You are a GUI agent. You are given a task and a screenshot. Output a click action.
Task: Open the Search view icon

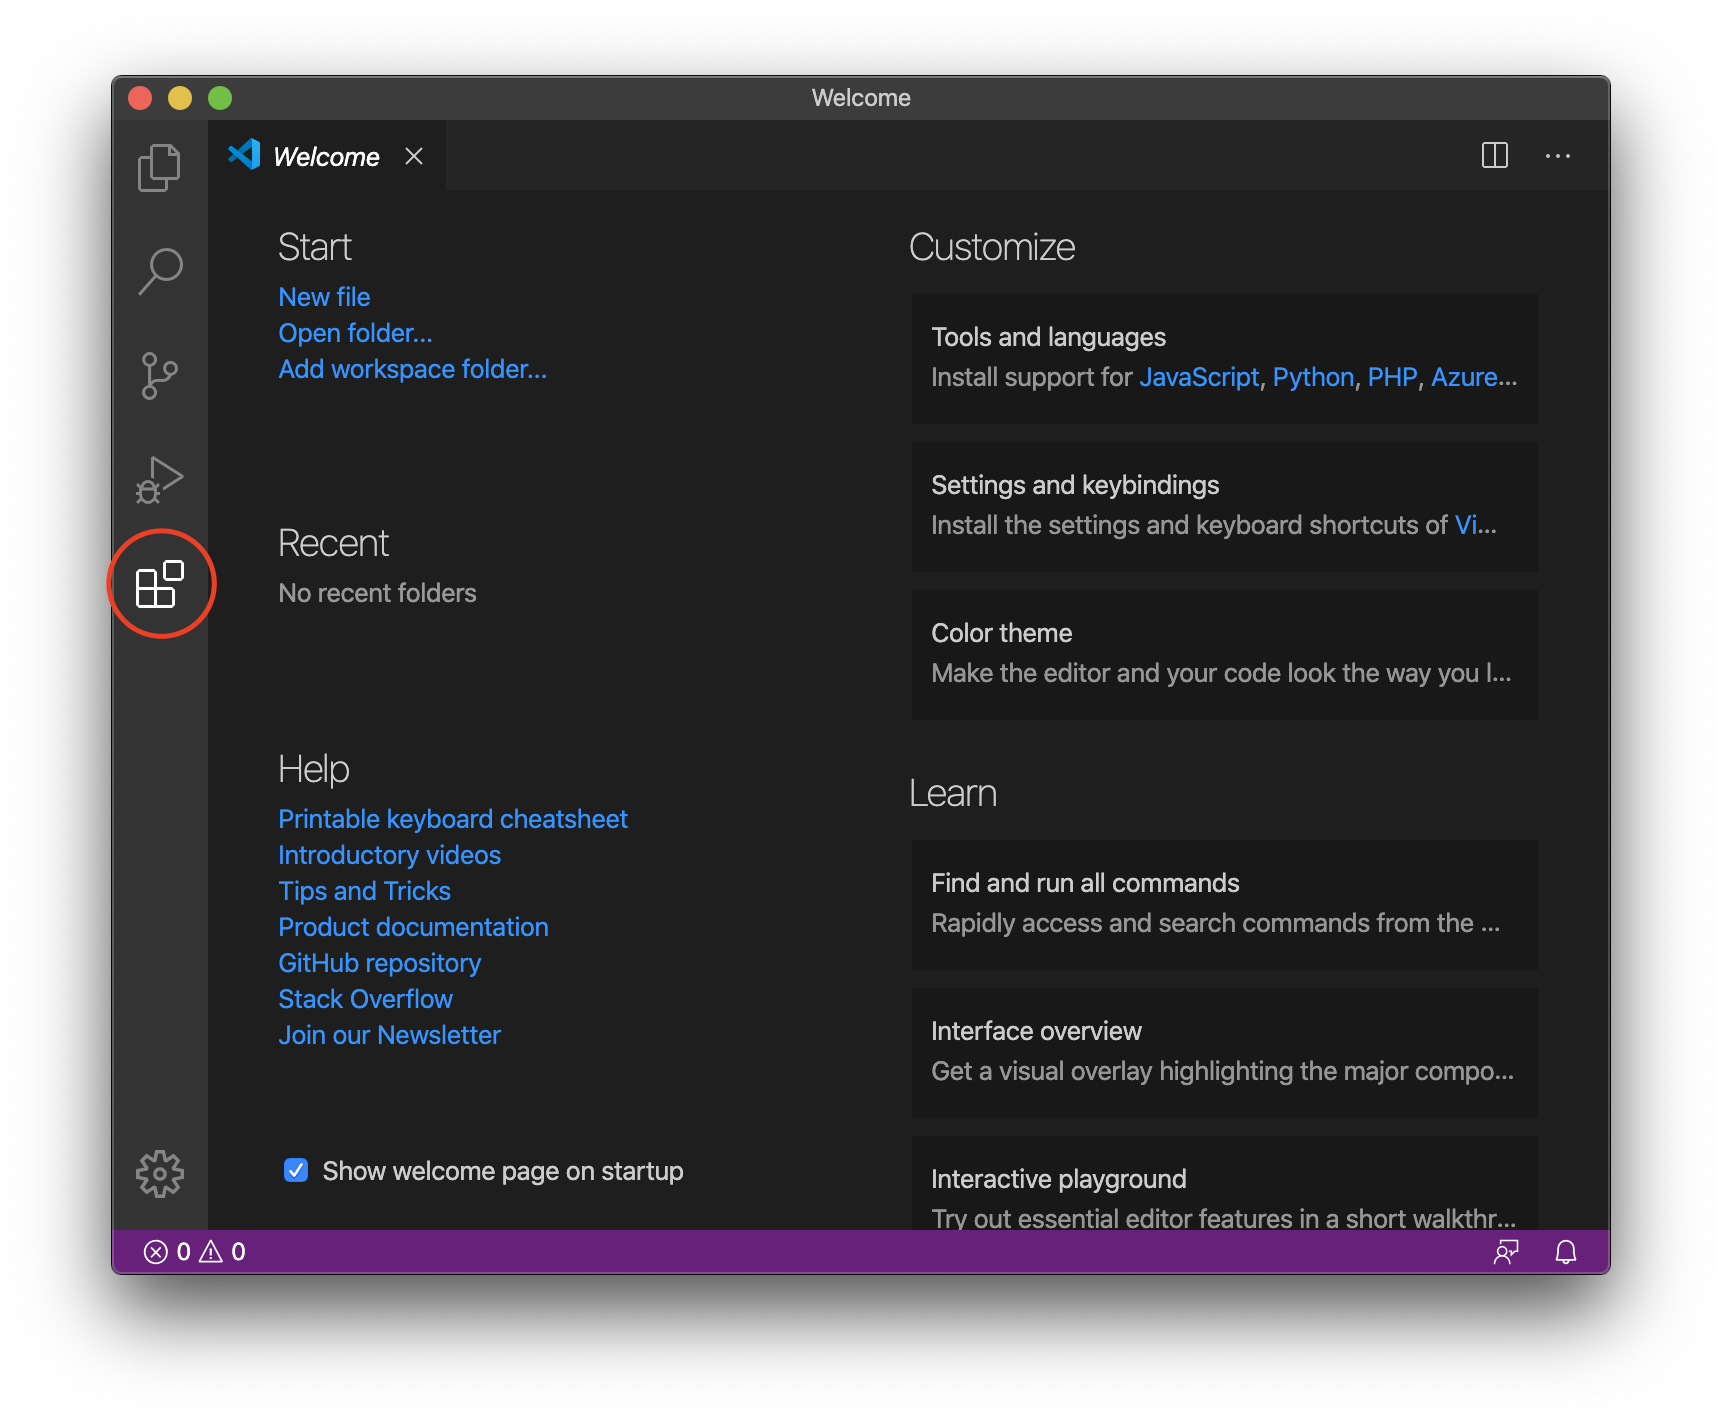(159, 271)
